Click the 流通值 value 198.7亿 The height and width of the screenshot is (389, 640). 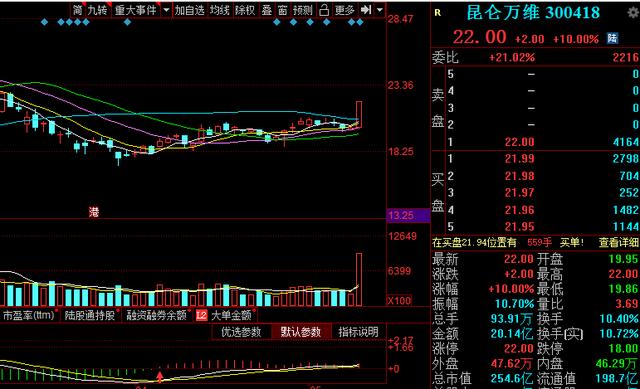point(617,378)
